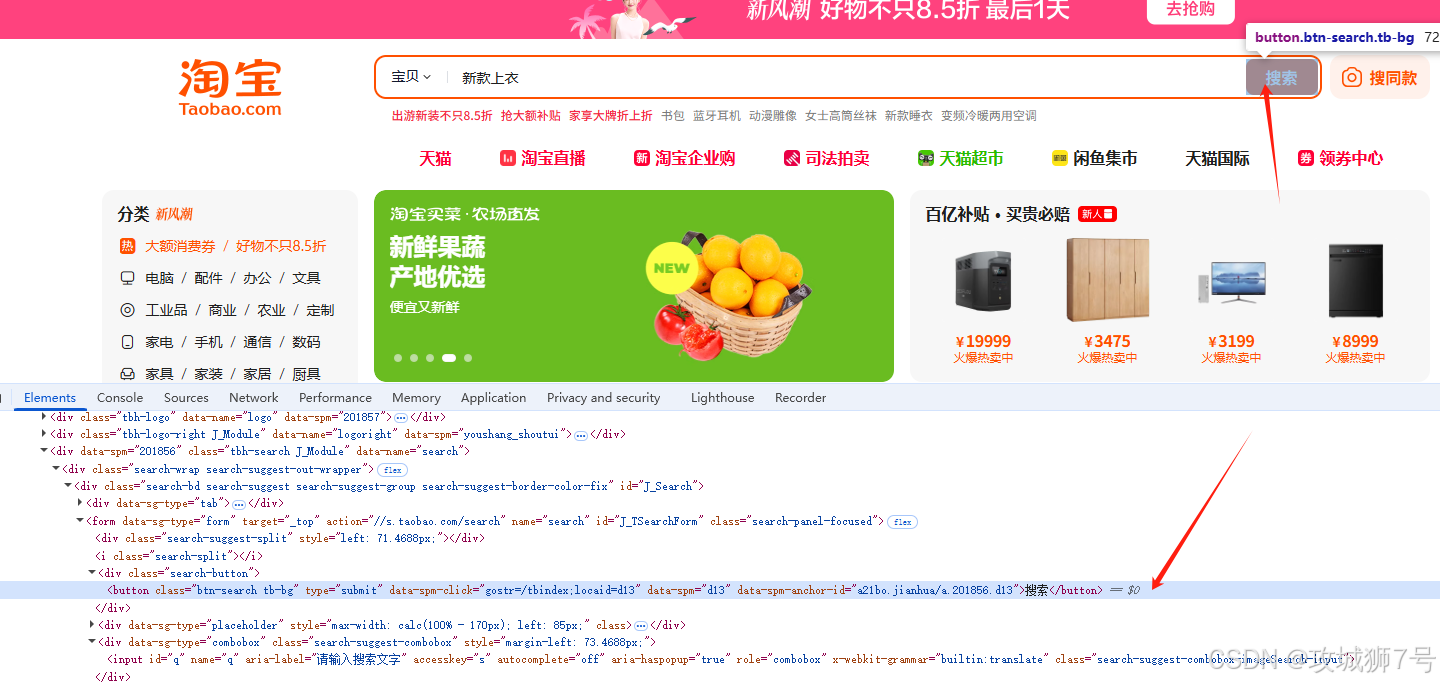Open the Network tab

[x=254, y=397]
